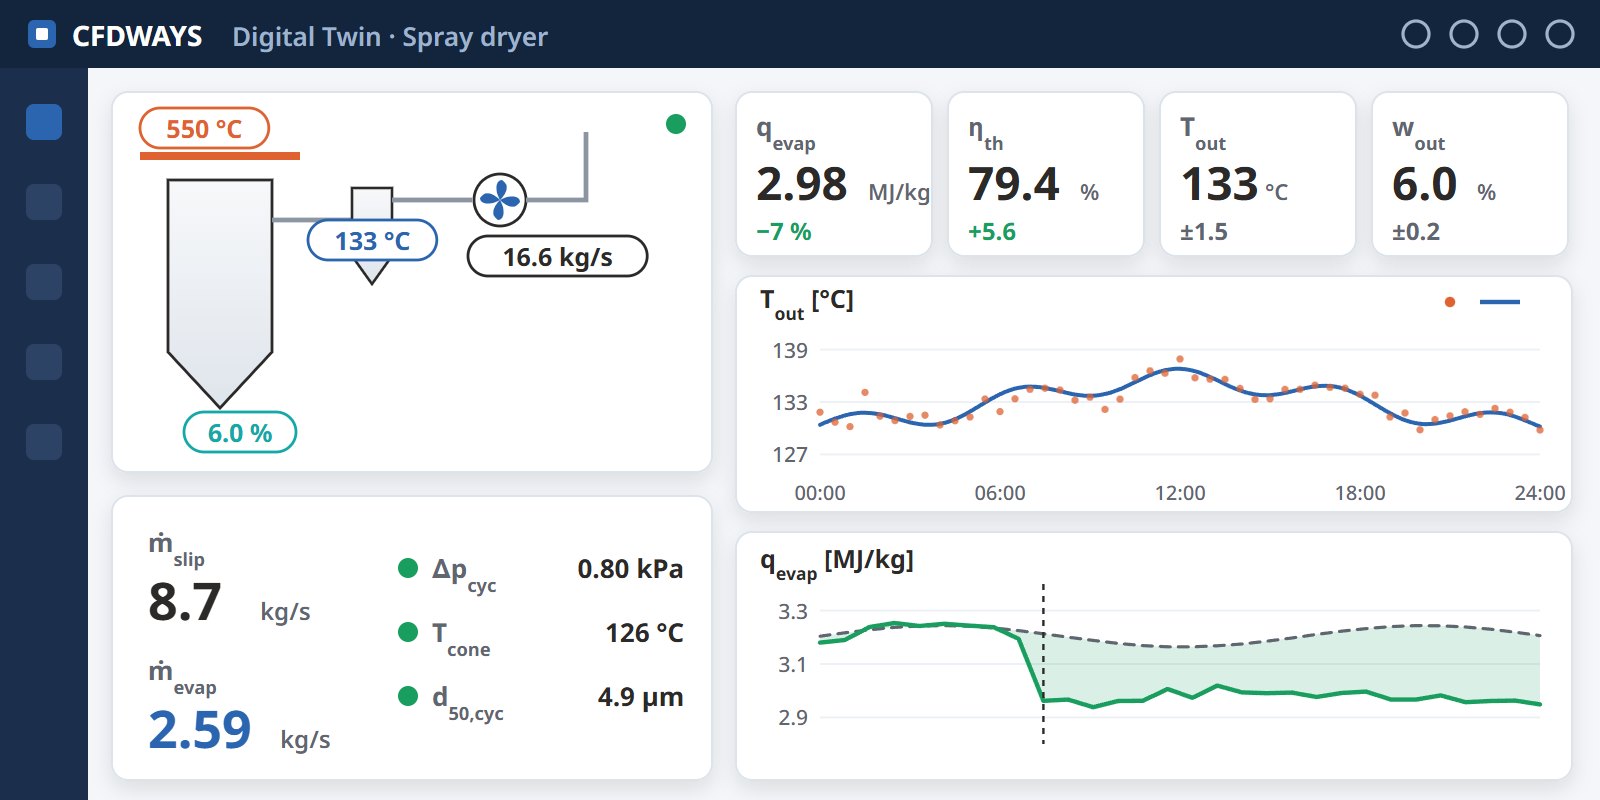Viewport: 1600px width, 800px height.
Task: Click the green status dot in schematic card
Action: coord(676,124)
